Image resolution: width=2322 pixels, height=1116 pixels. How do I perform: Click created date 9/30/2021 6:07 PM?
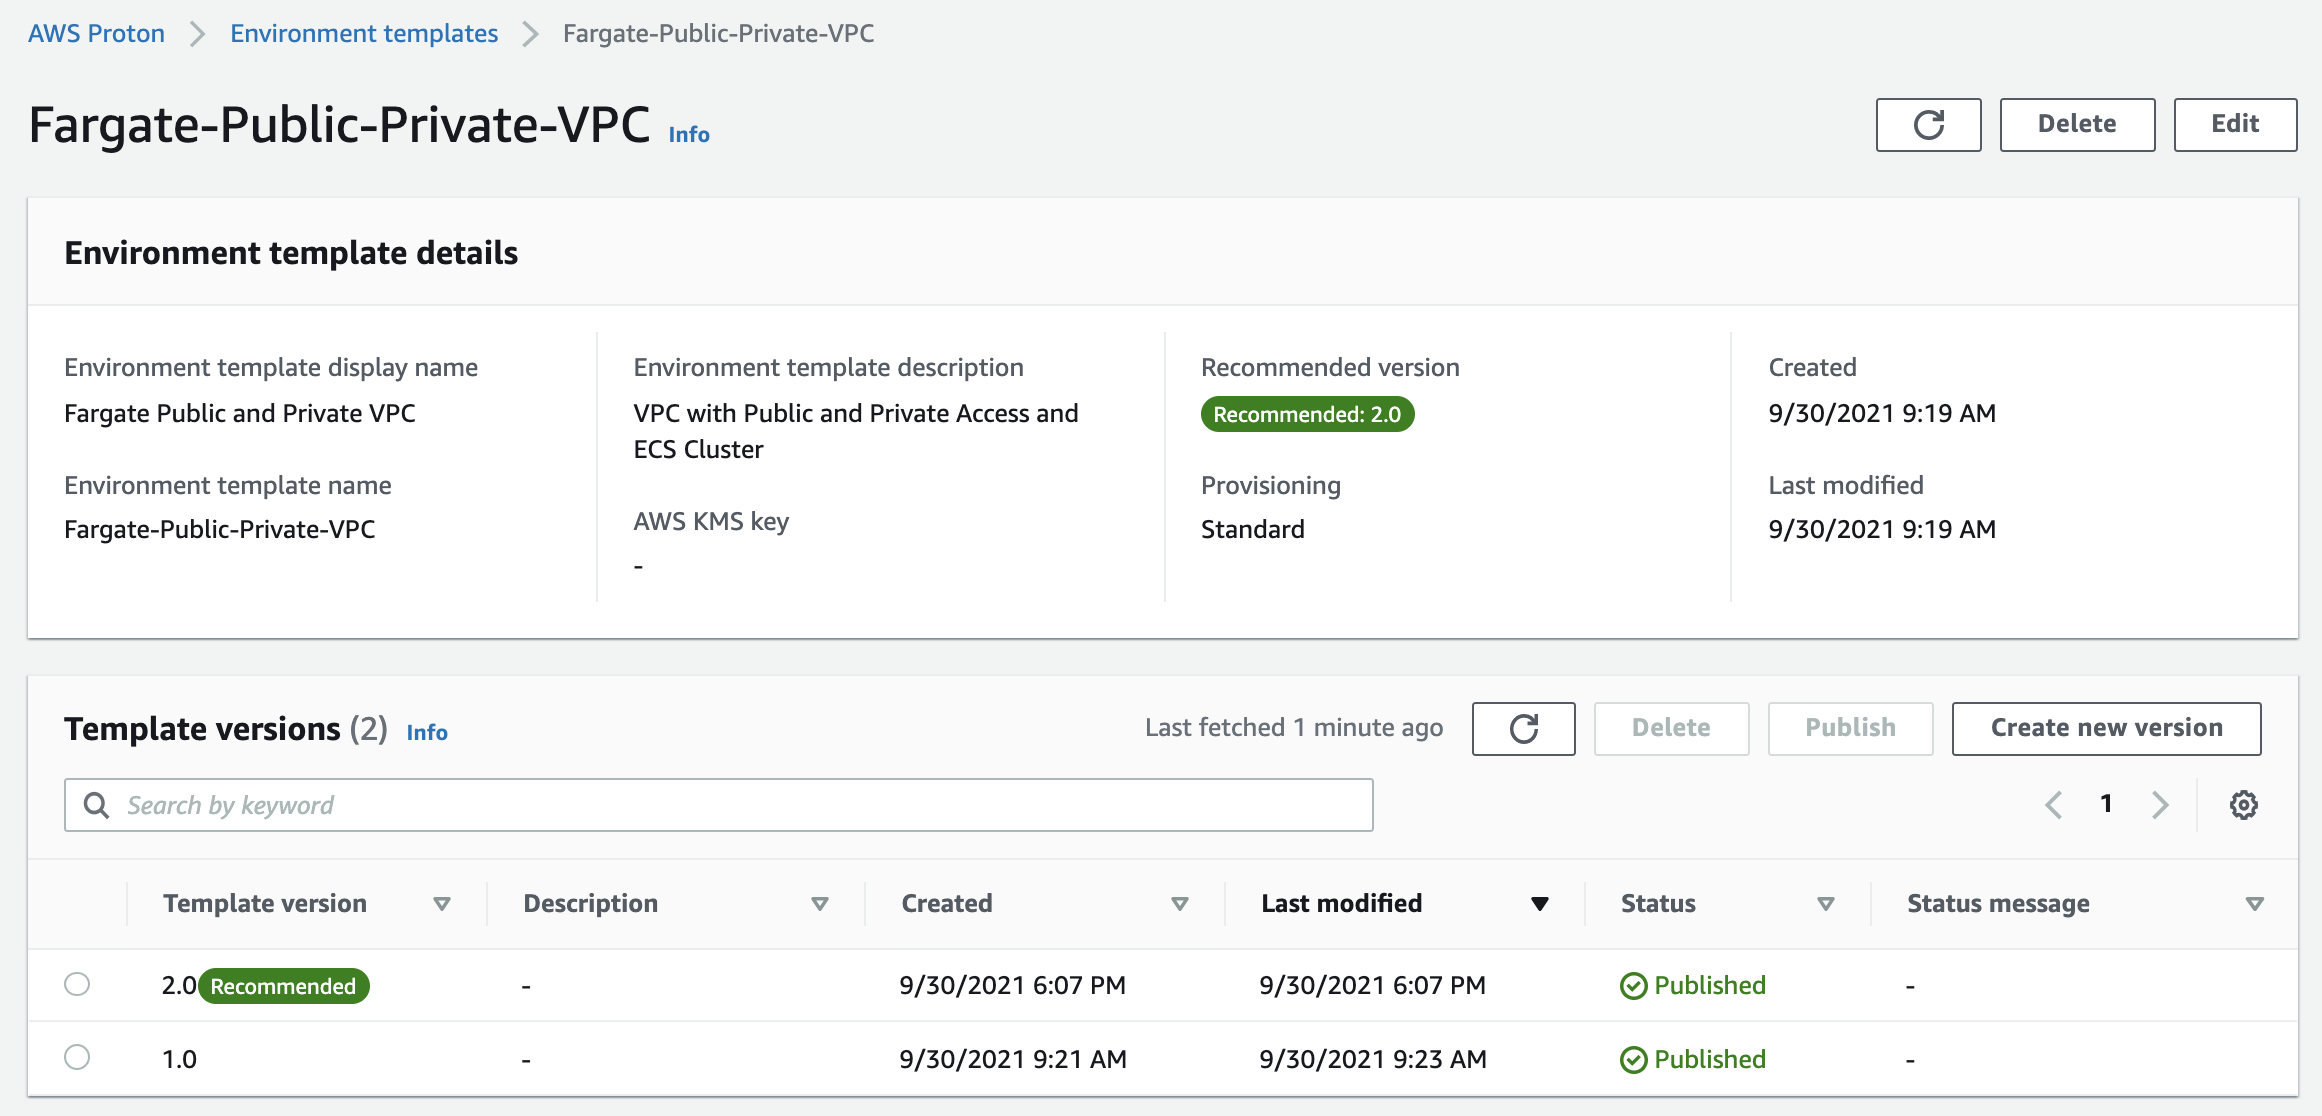click(x=1012, y=986)
